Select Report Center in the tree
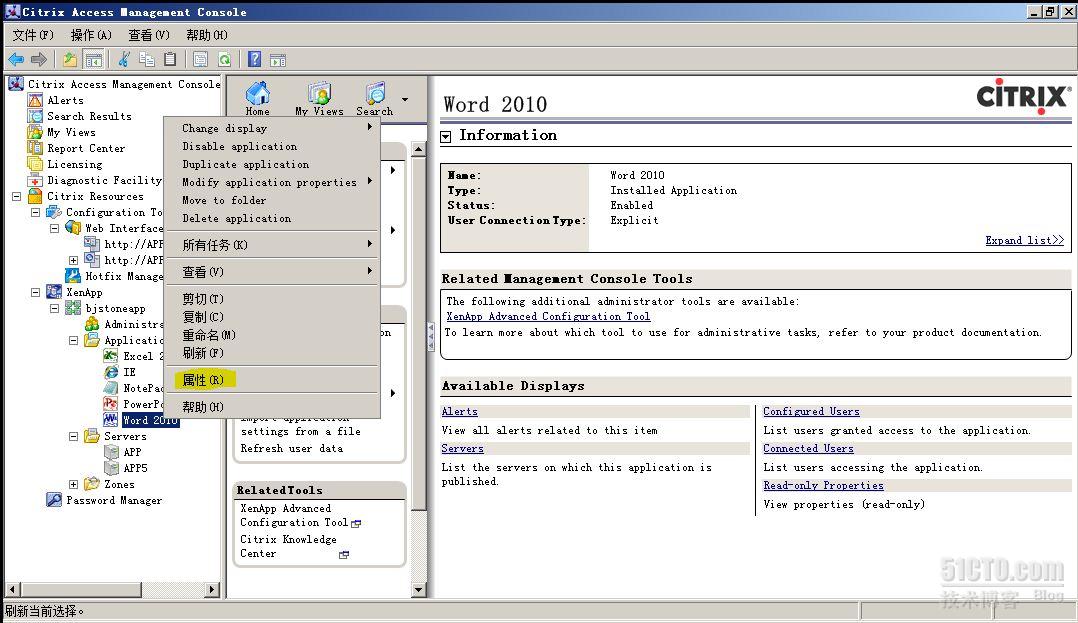Image resolution: width=1078 pixels, height=623 pixels. (86, 148)
